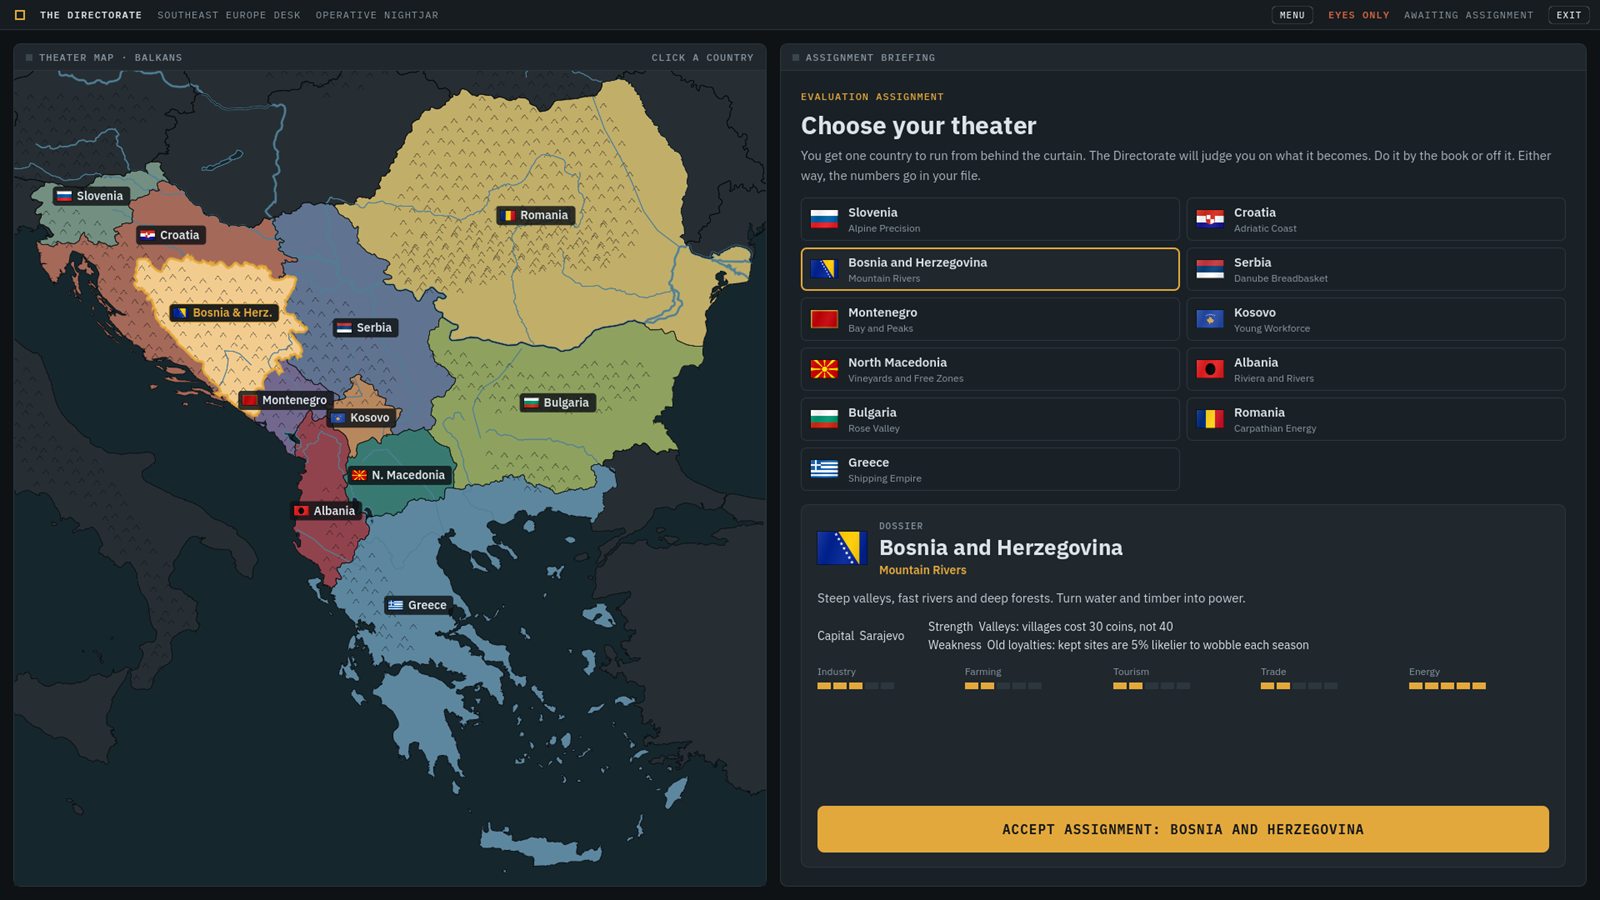Choose Slovenia Alpine Precision card
The width and height of the screenshot is (1600, 900).
990,219
